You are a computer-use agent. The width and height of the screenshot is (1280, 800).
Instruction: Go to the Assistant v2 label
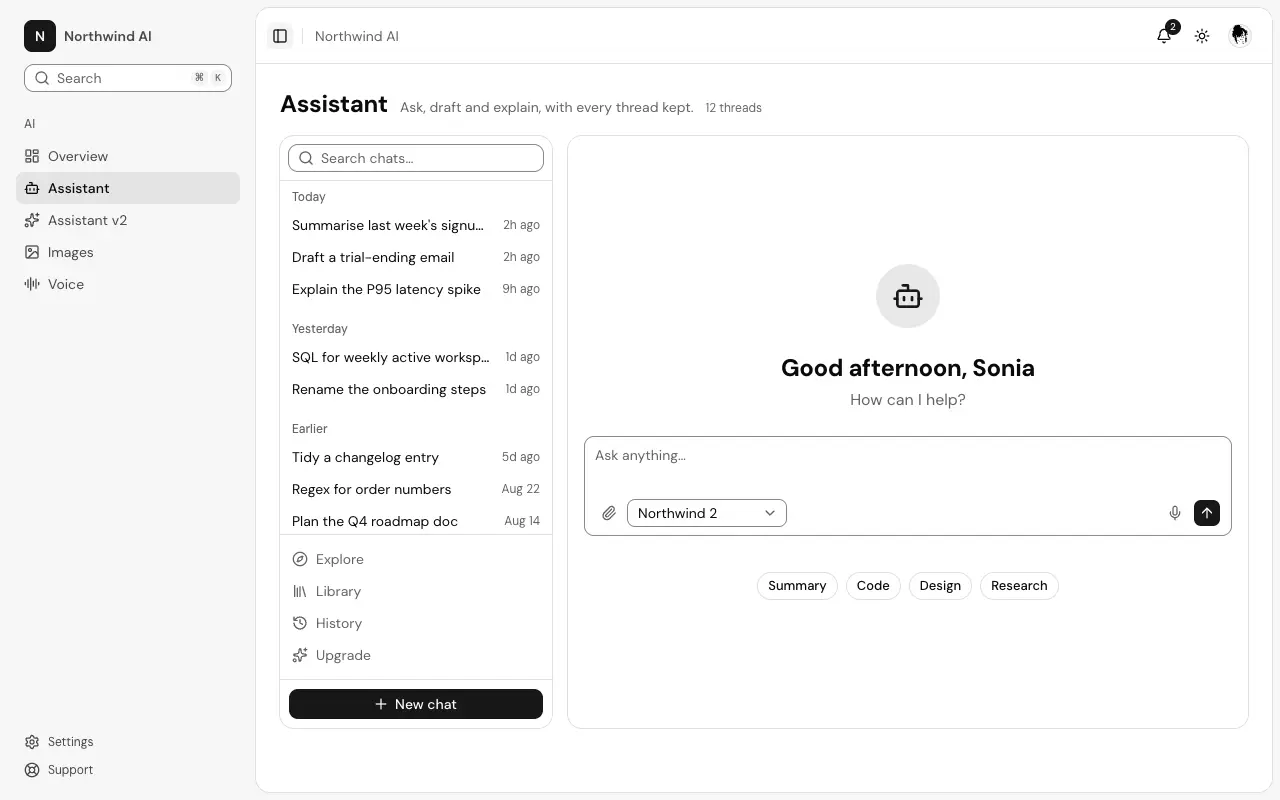coord(88,220)
